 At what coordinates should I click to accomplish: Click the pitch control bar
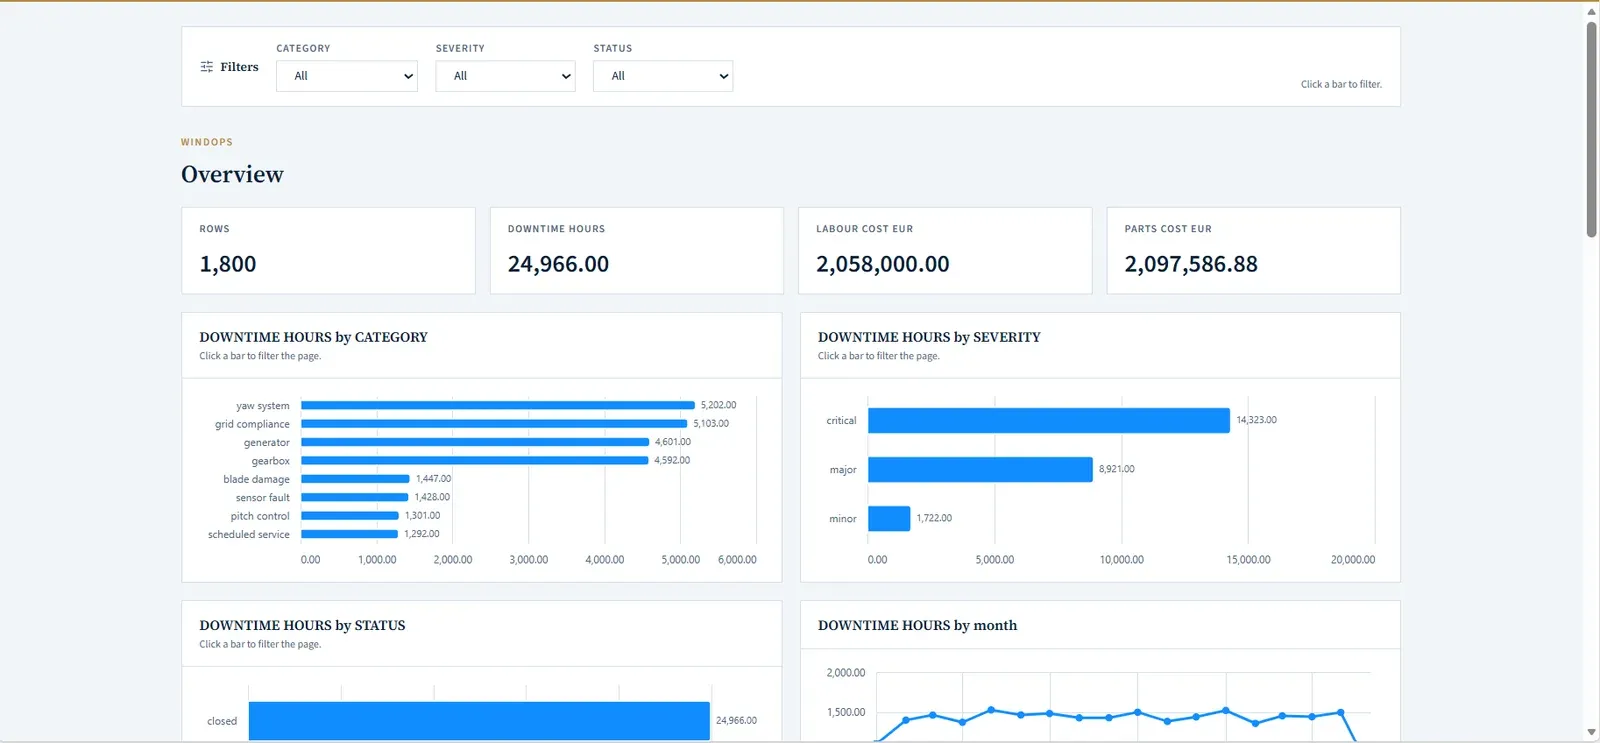[x=350, y=516]
